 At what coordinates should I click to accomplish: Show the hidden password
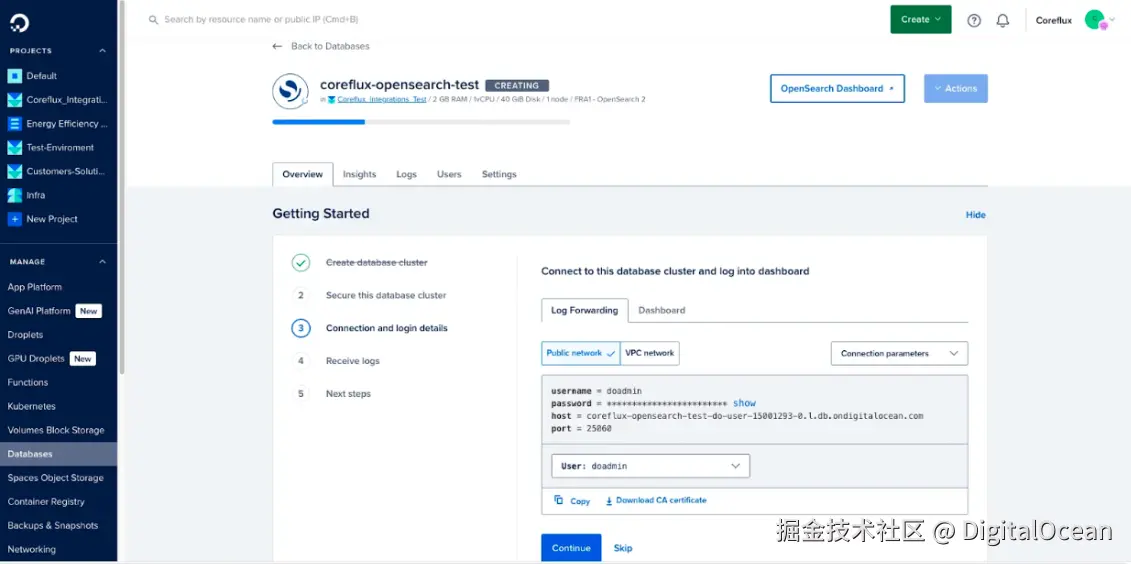tap(744, 403)
